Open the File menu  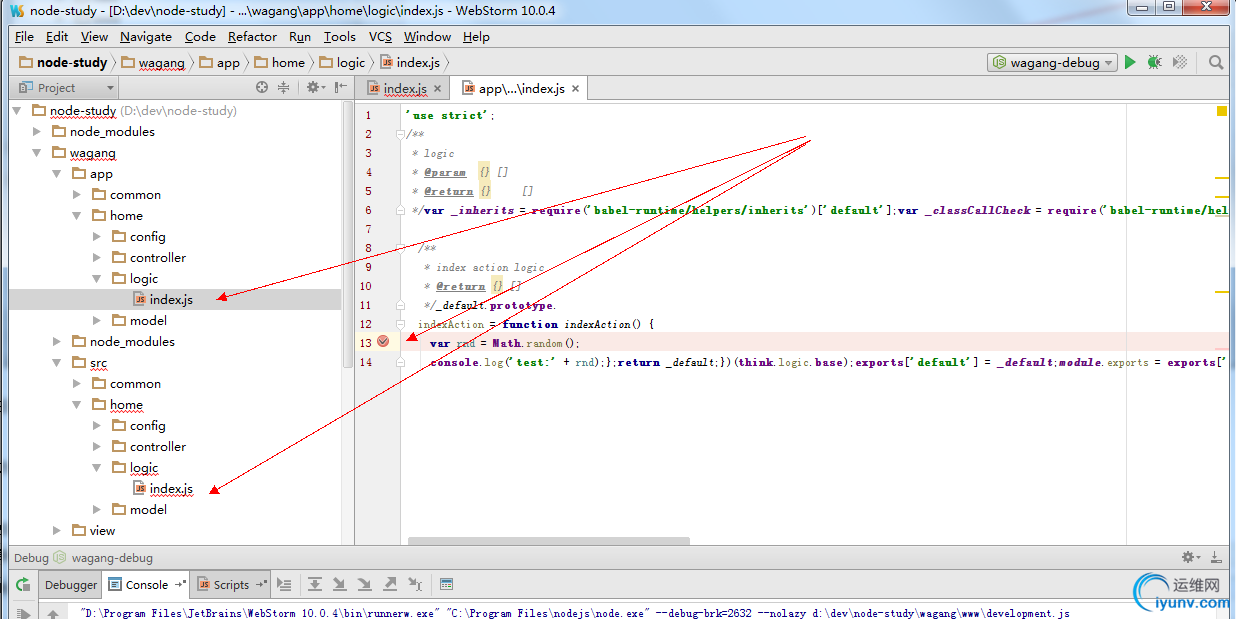[x=25, y=37]
